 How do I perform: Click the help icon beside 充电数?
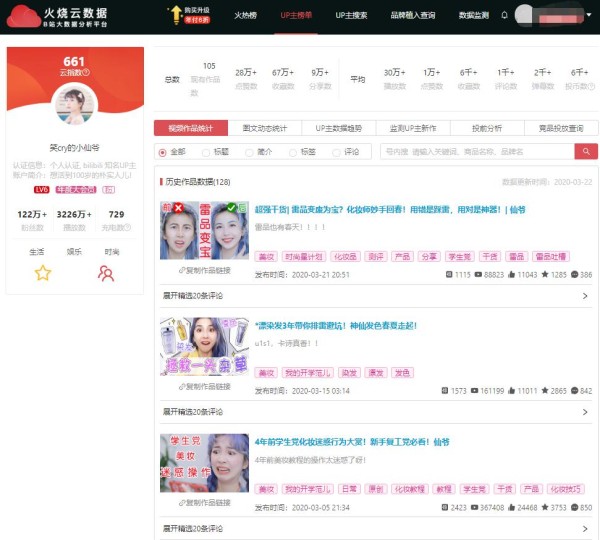pyautogui.click(x=127, y=228)
